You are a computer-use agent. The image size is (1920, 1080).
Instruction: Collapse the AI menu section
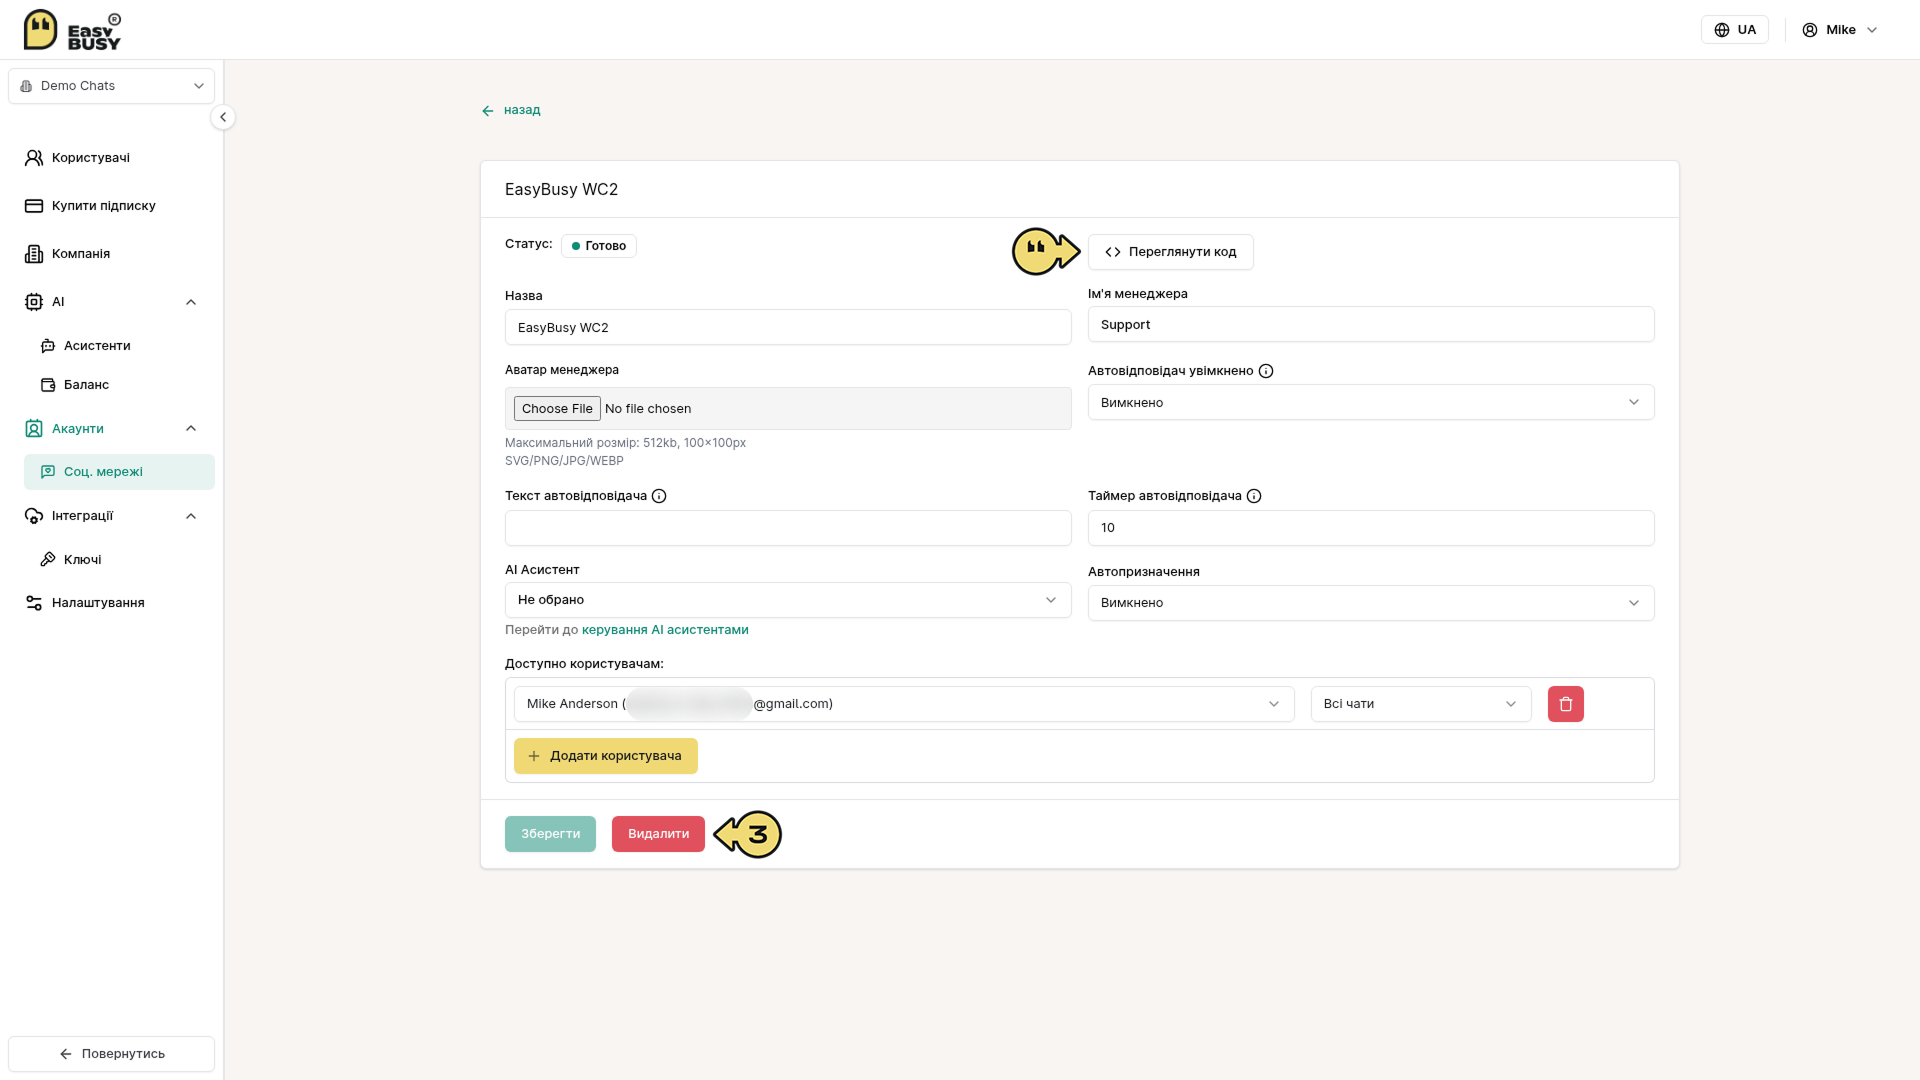(191, 302)
